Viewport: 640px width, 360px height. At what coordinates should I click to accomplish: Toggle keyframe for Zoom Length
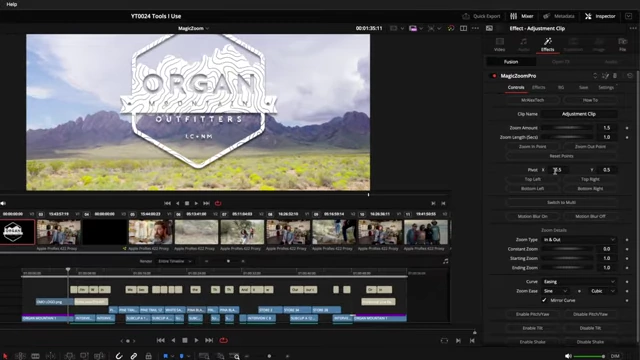click(627, 138)
